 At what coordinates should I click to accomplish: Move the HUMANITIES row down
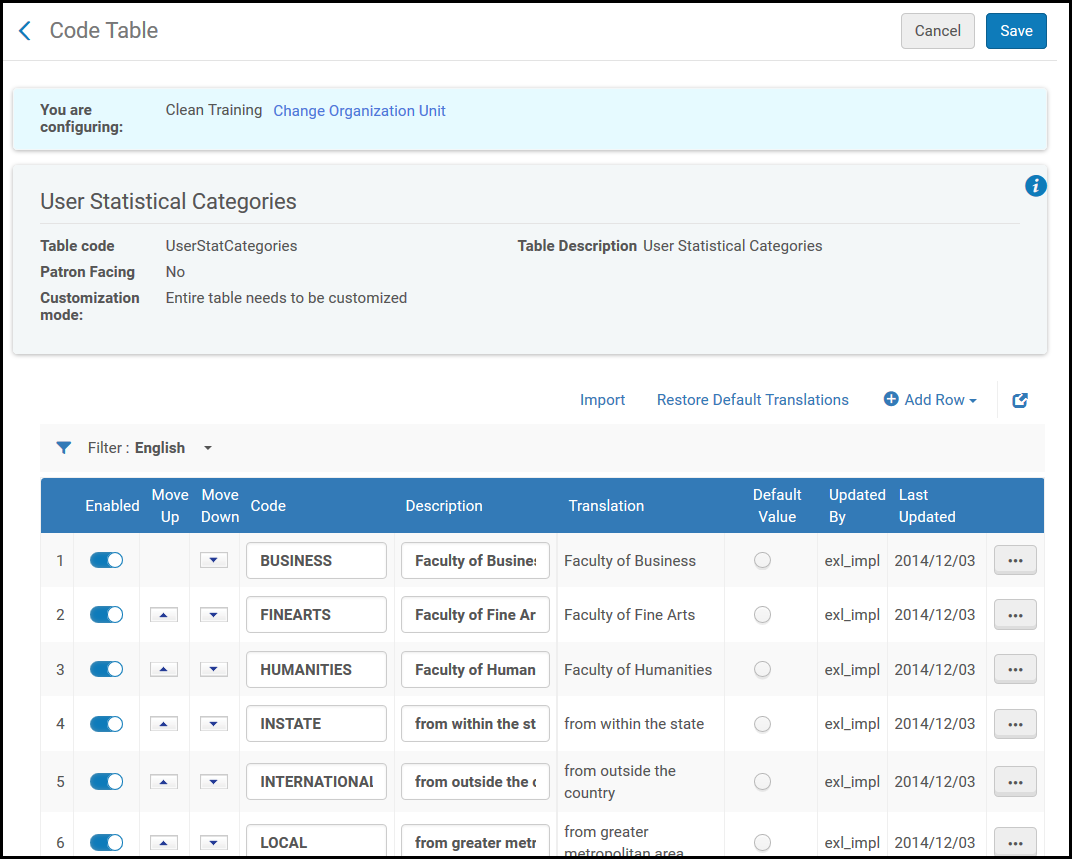(x=214, y=670)
